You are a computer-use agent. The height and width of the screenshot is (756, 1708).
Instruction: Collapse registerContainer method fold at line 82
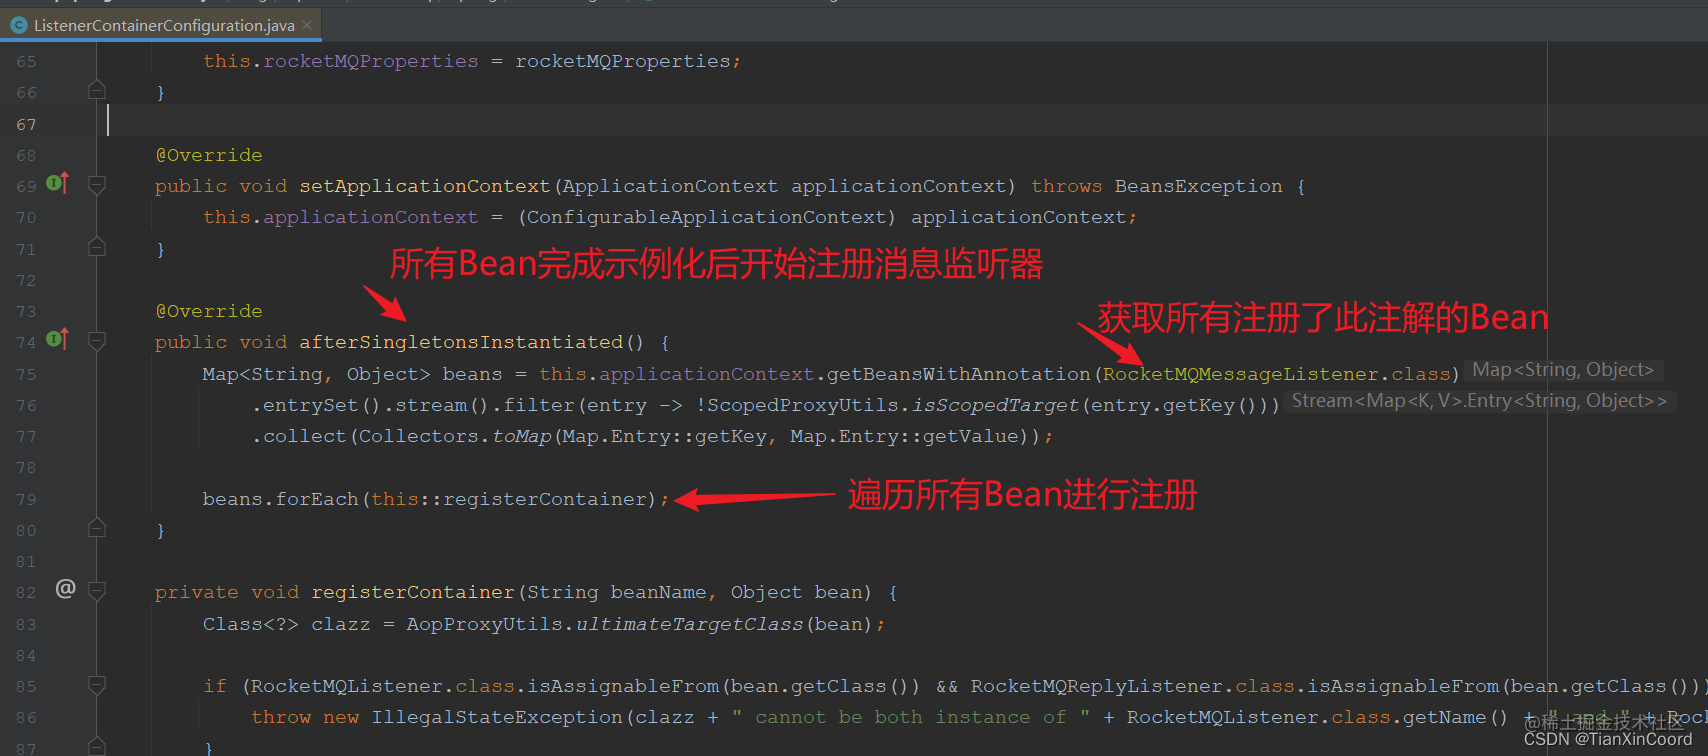pyautogui.click(x=97, y=591)
